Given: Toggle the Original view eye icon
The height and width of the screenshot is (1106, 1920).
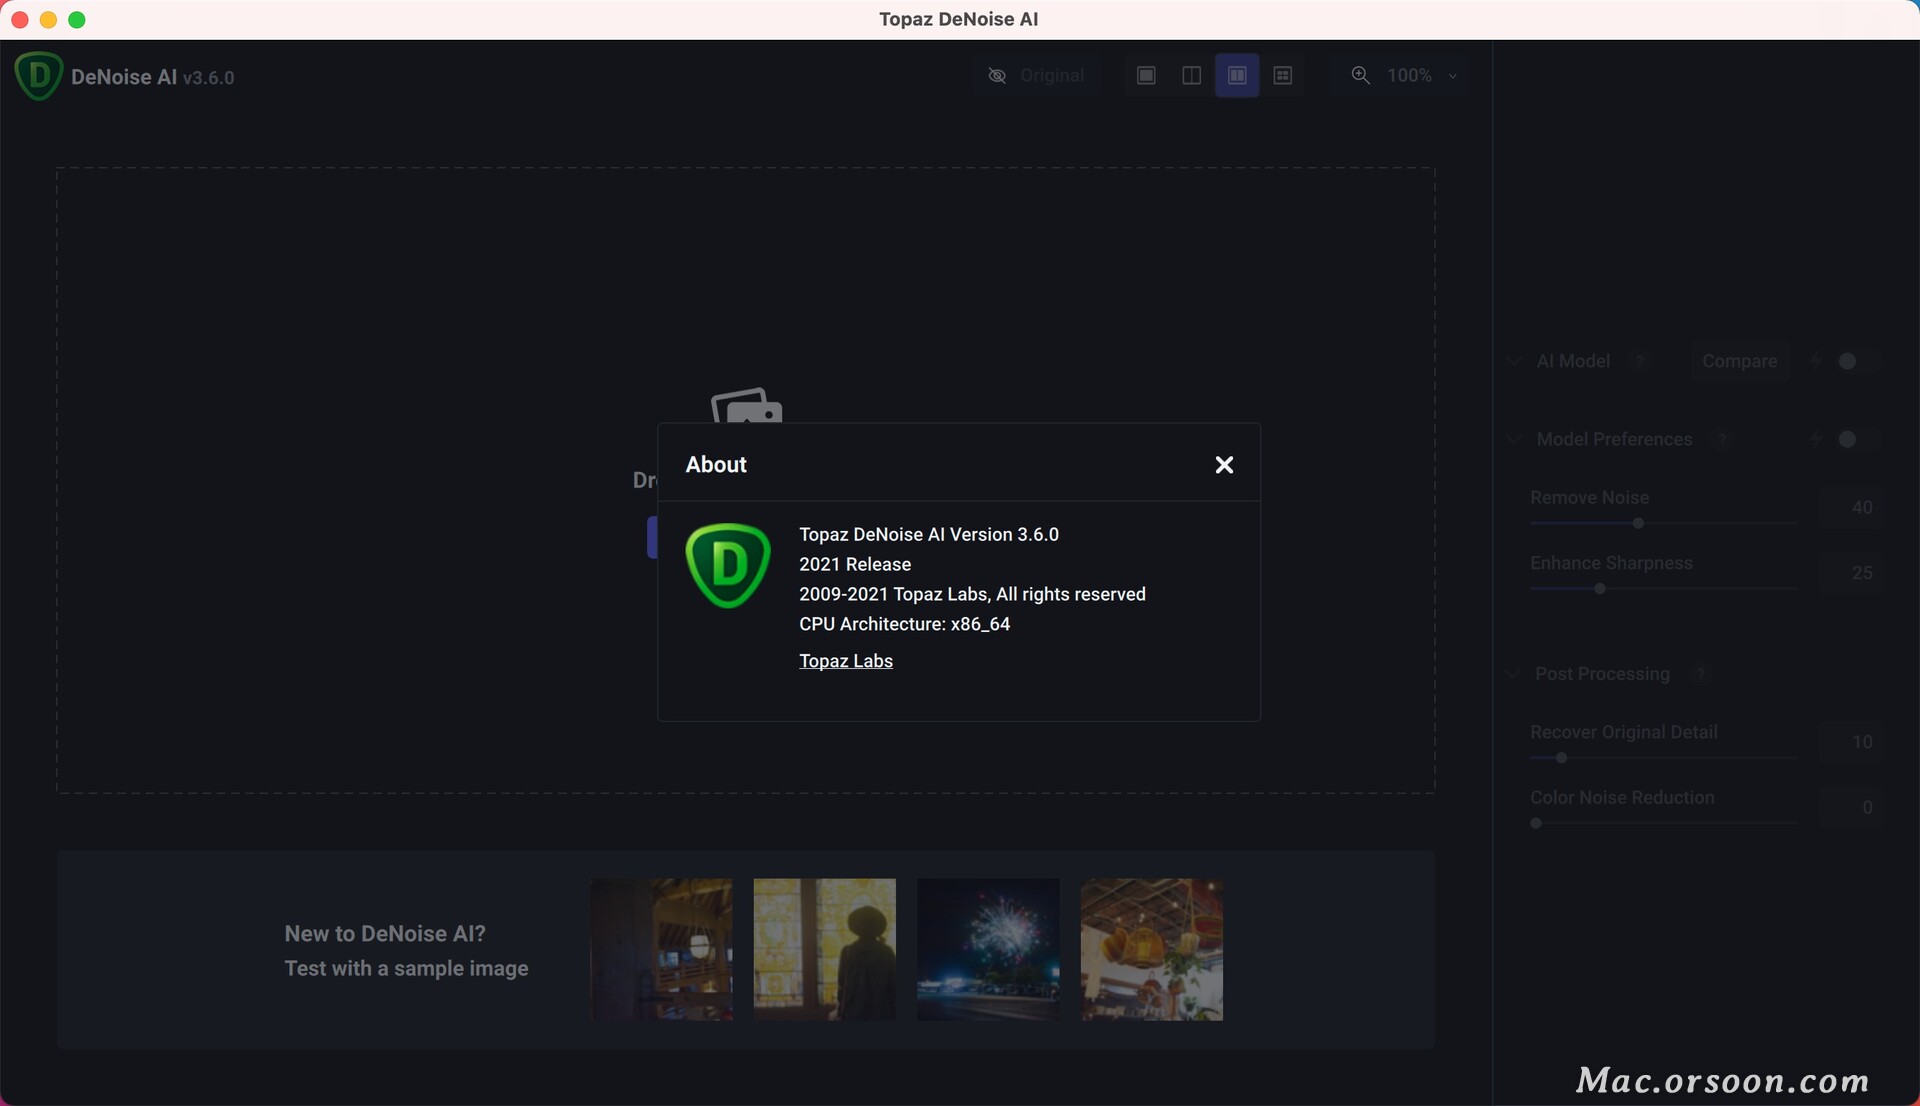Looking at the screenshot, I should (997, 76).
